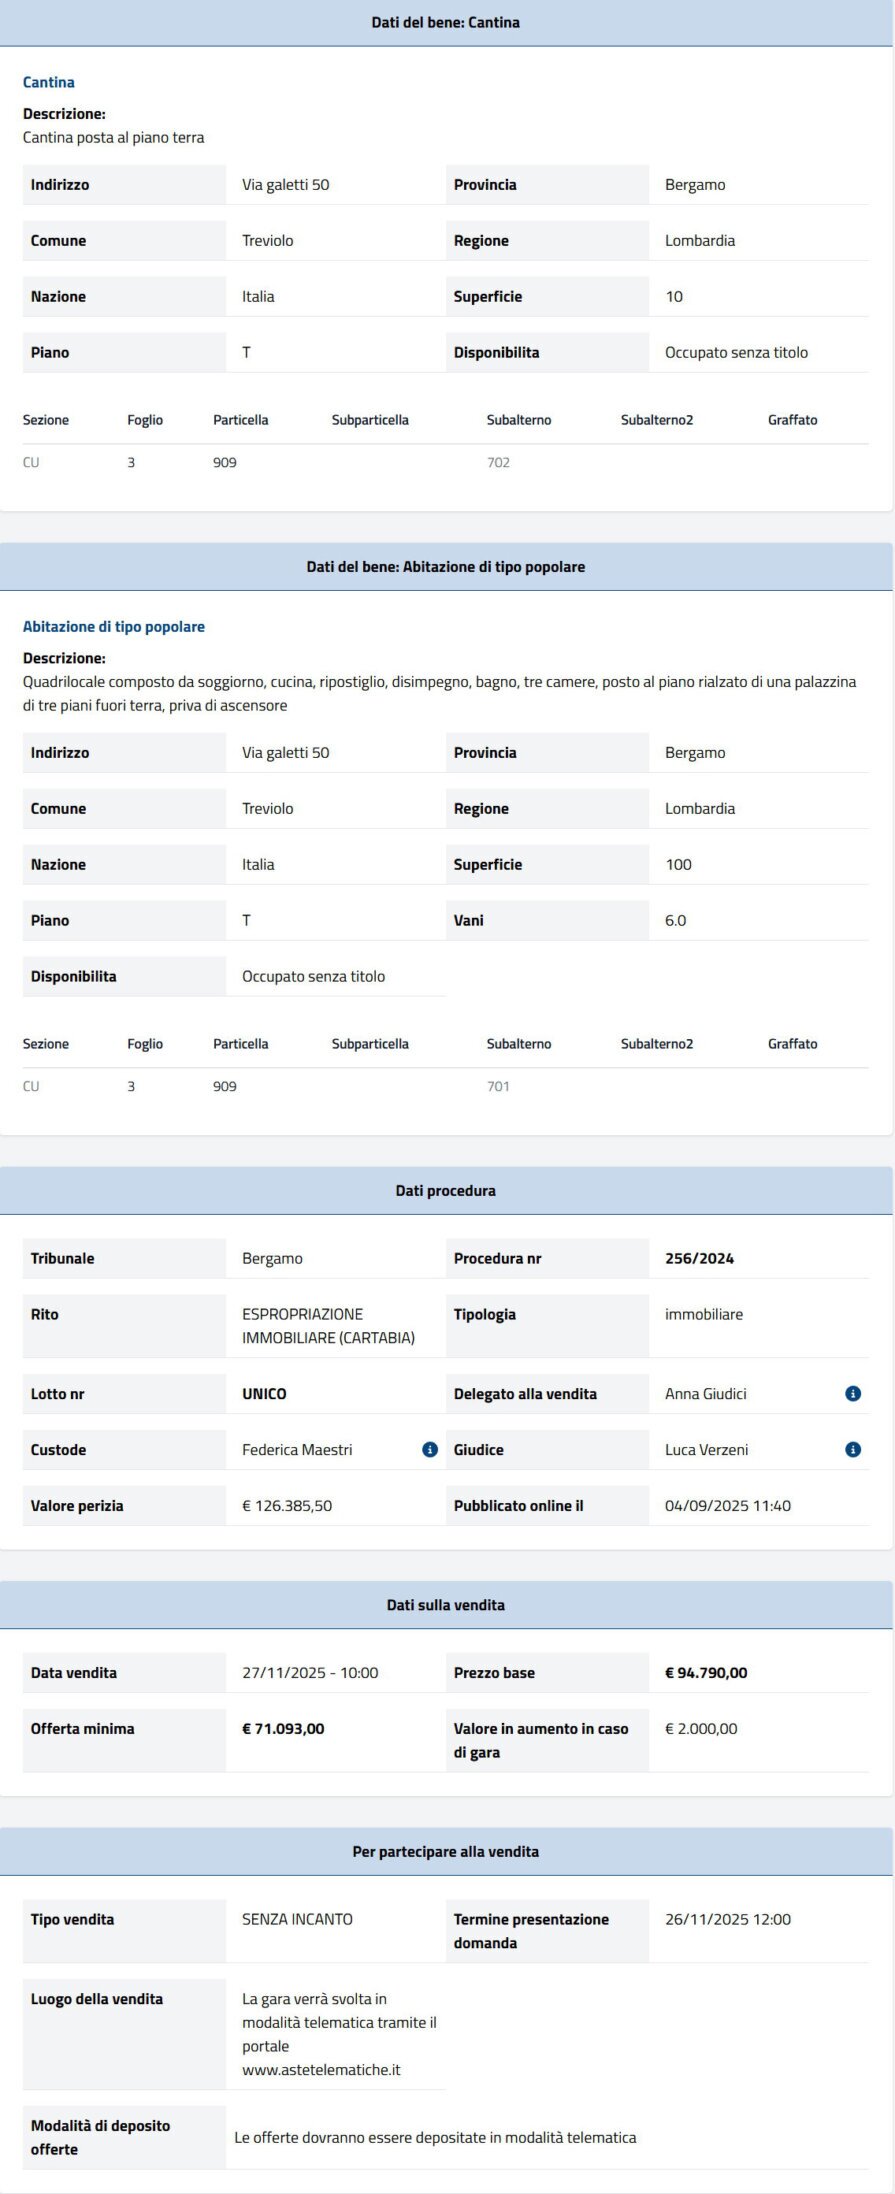Click 'Abitazione di tipo popolare' blue title
Screen dimensions: 895x2194
[114, 626]
